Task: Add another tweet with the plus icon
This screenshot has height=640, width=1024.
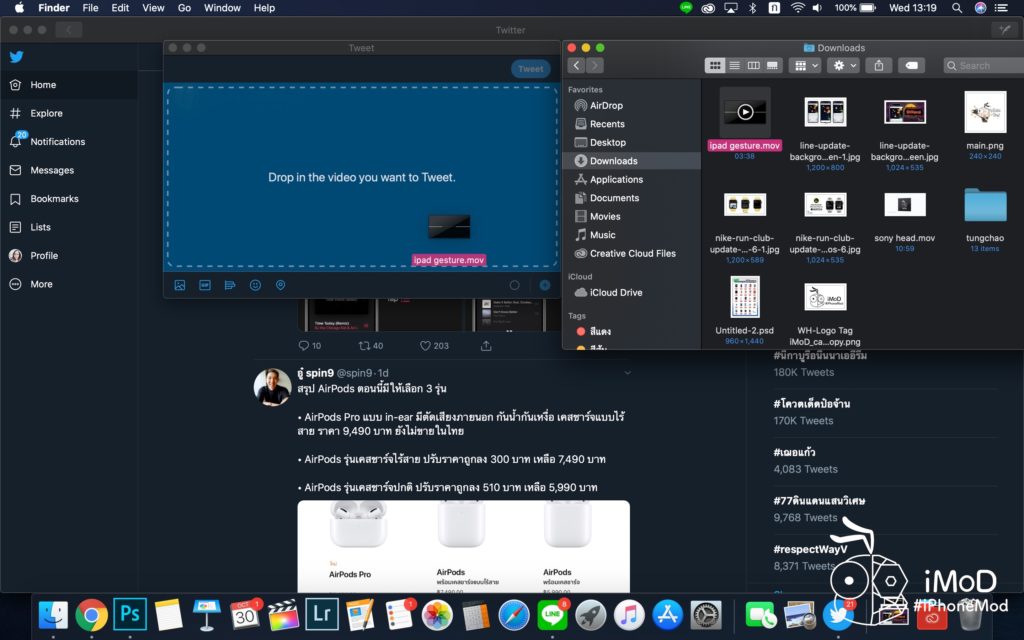Action: (x=545, y=285)
